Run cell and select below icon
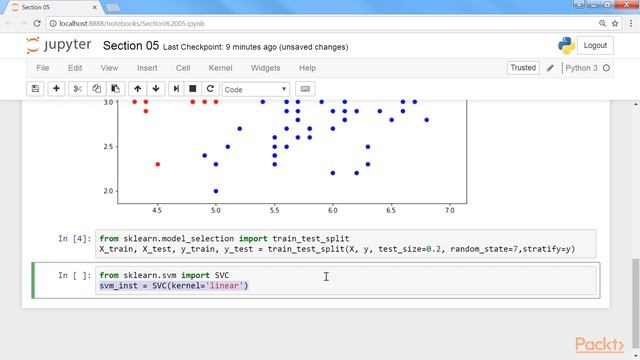 [x=176, y=89]
